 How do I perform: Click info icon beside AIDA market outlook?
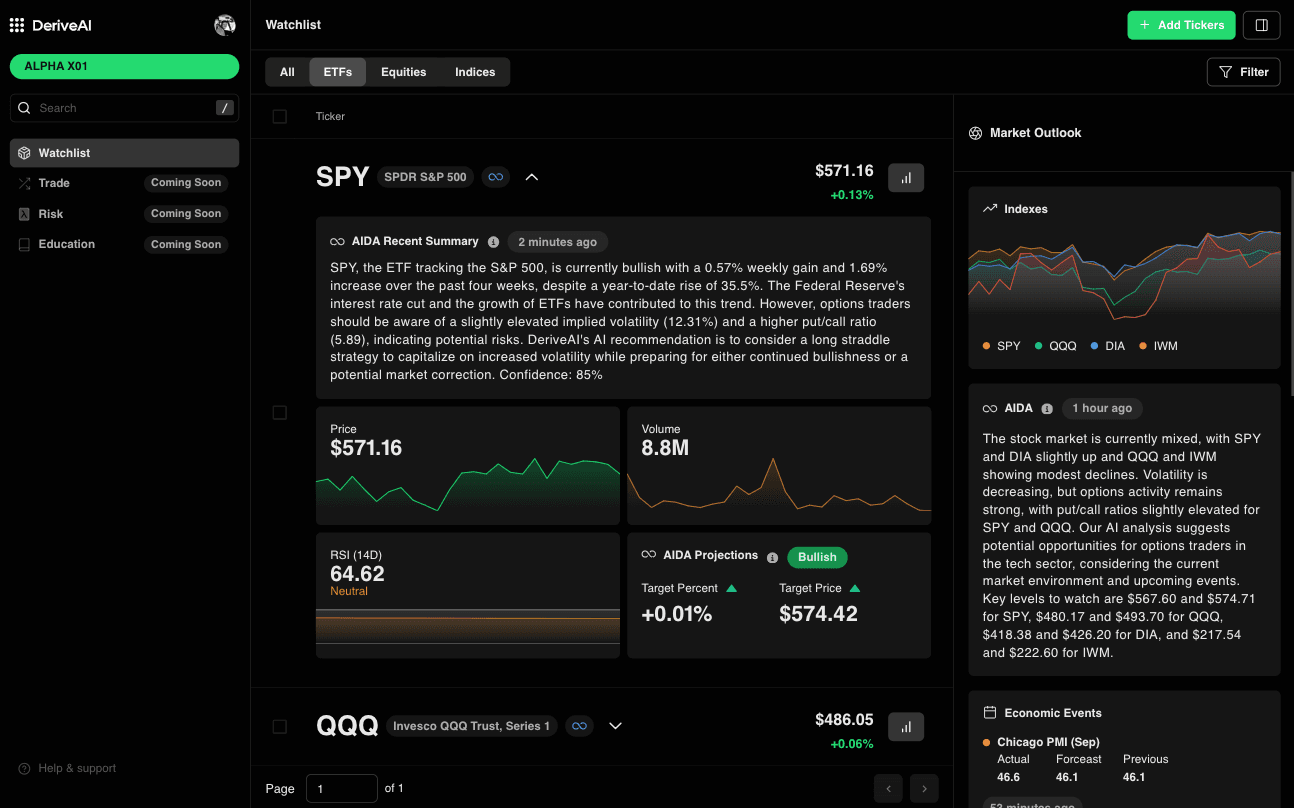coord(1047,409)
